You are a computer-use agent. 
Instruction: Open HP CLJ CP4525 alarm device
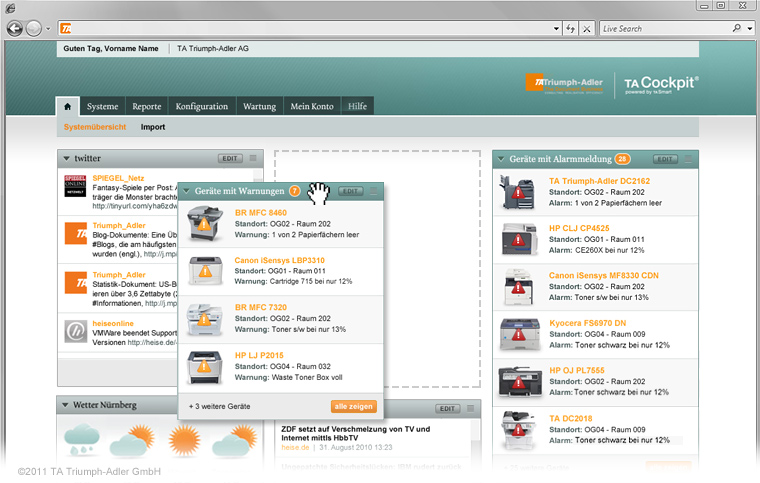pyautogui.click(x=579, y=228)
